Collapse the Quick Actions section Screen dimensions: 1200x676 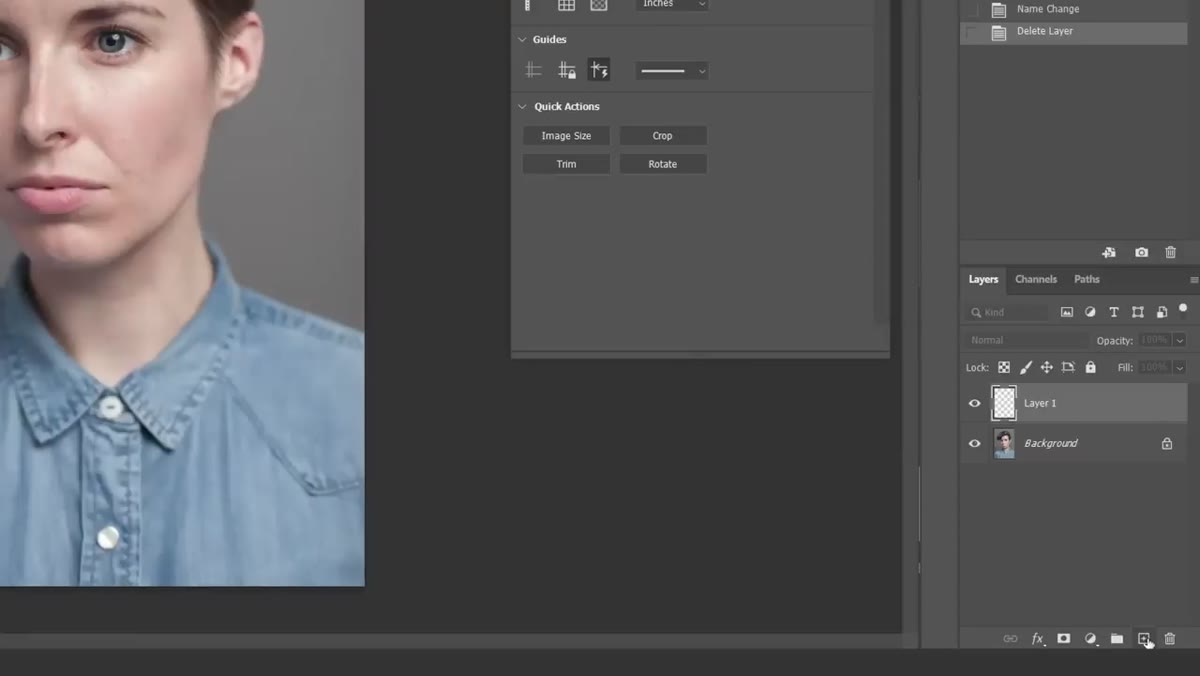[x=522, y=107]
